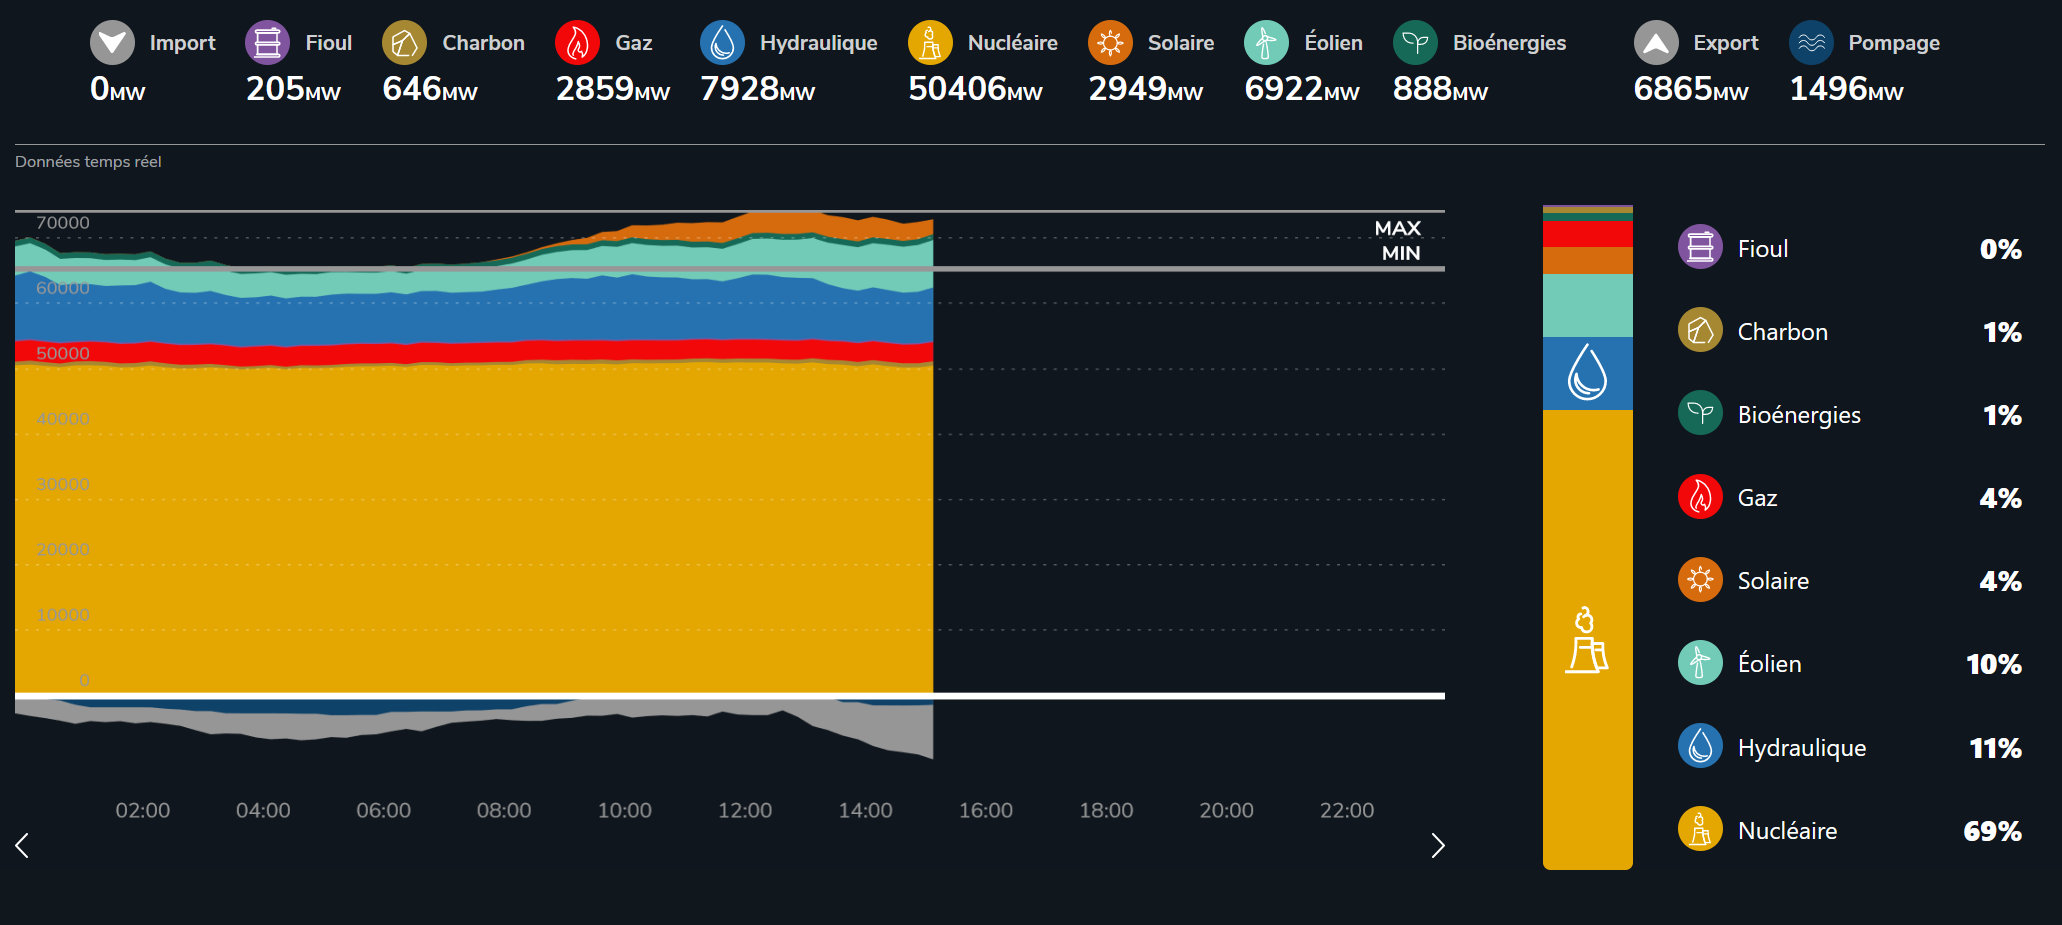
Task: Click the Éolien wind turbine icon in top bar
Action: point(1266,43)
